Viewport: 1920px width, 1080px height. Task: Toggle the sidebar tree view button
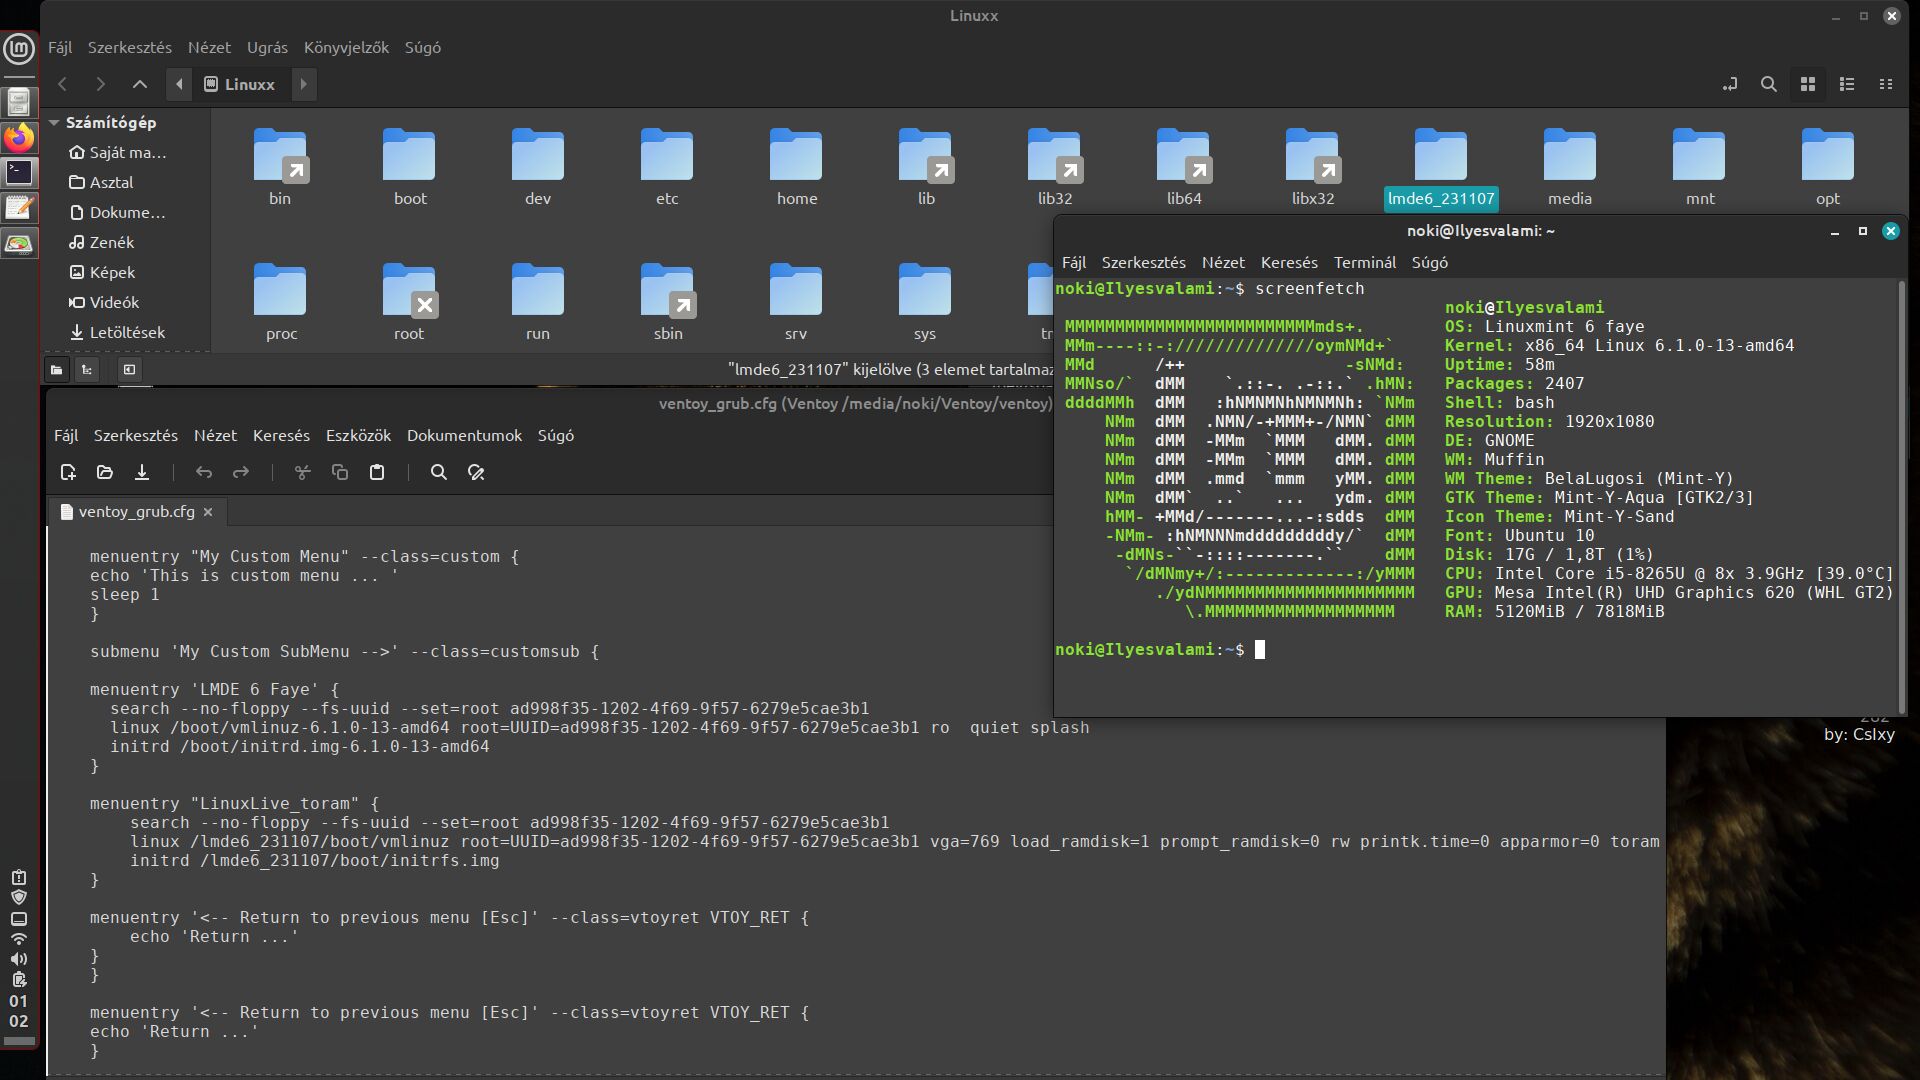(87, 370)
